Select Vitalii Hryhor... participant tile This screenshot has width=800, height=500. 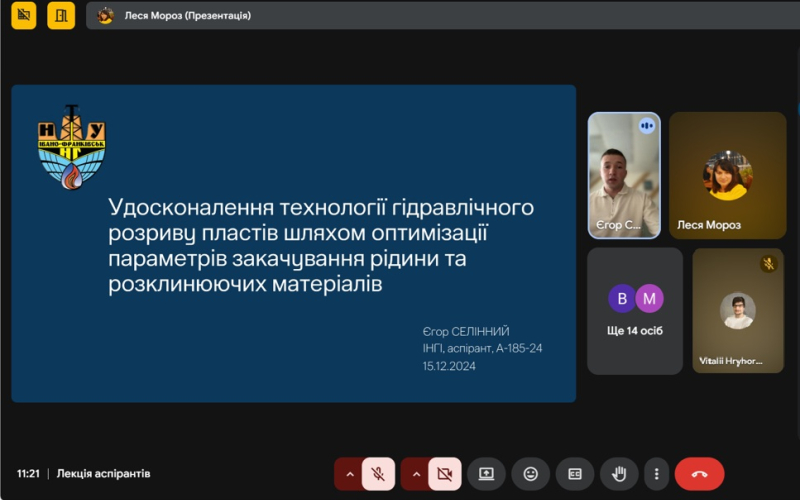[x=738, y=311]
